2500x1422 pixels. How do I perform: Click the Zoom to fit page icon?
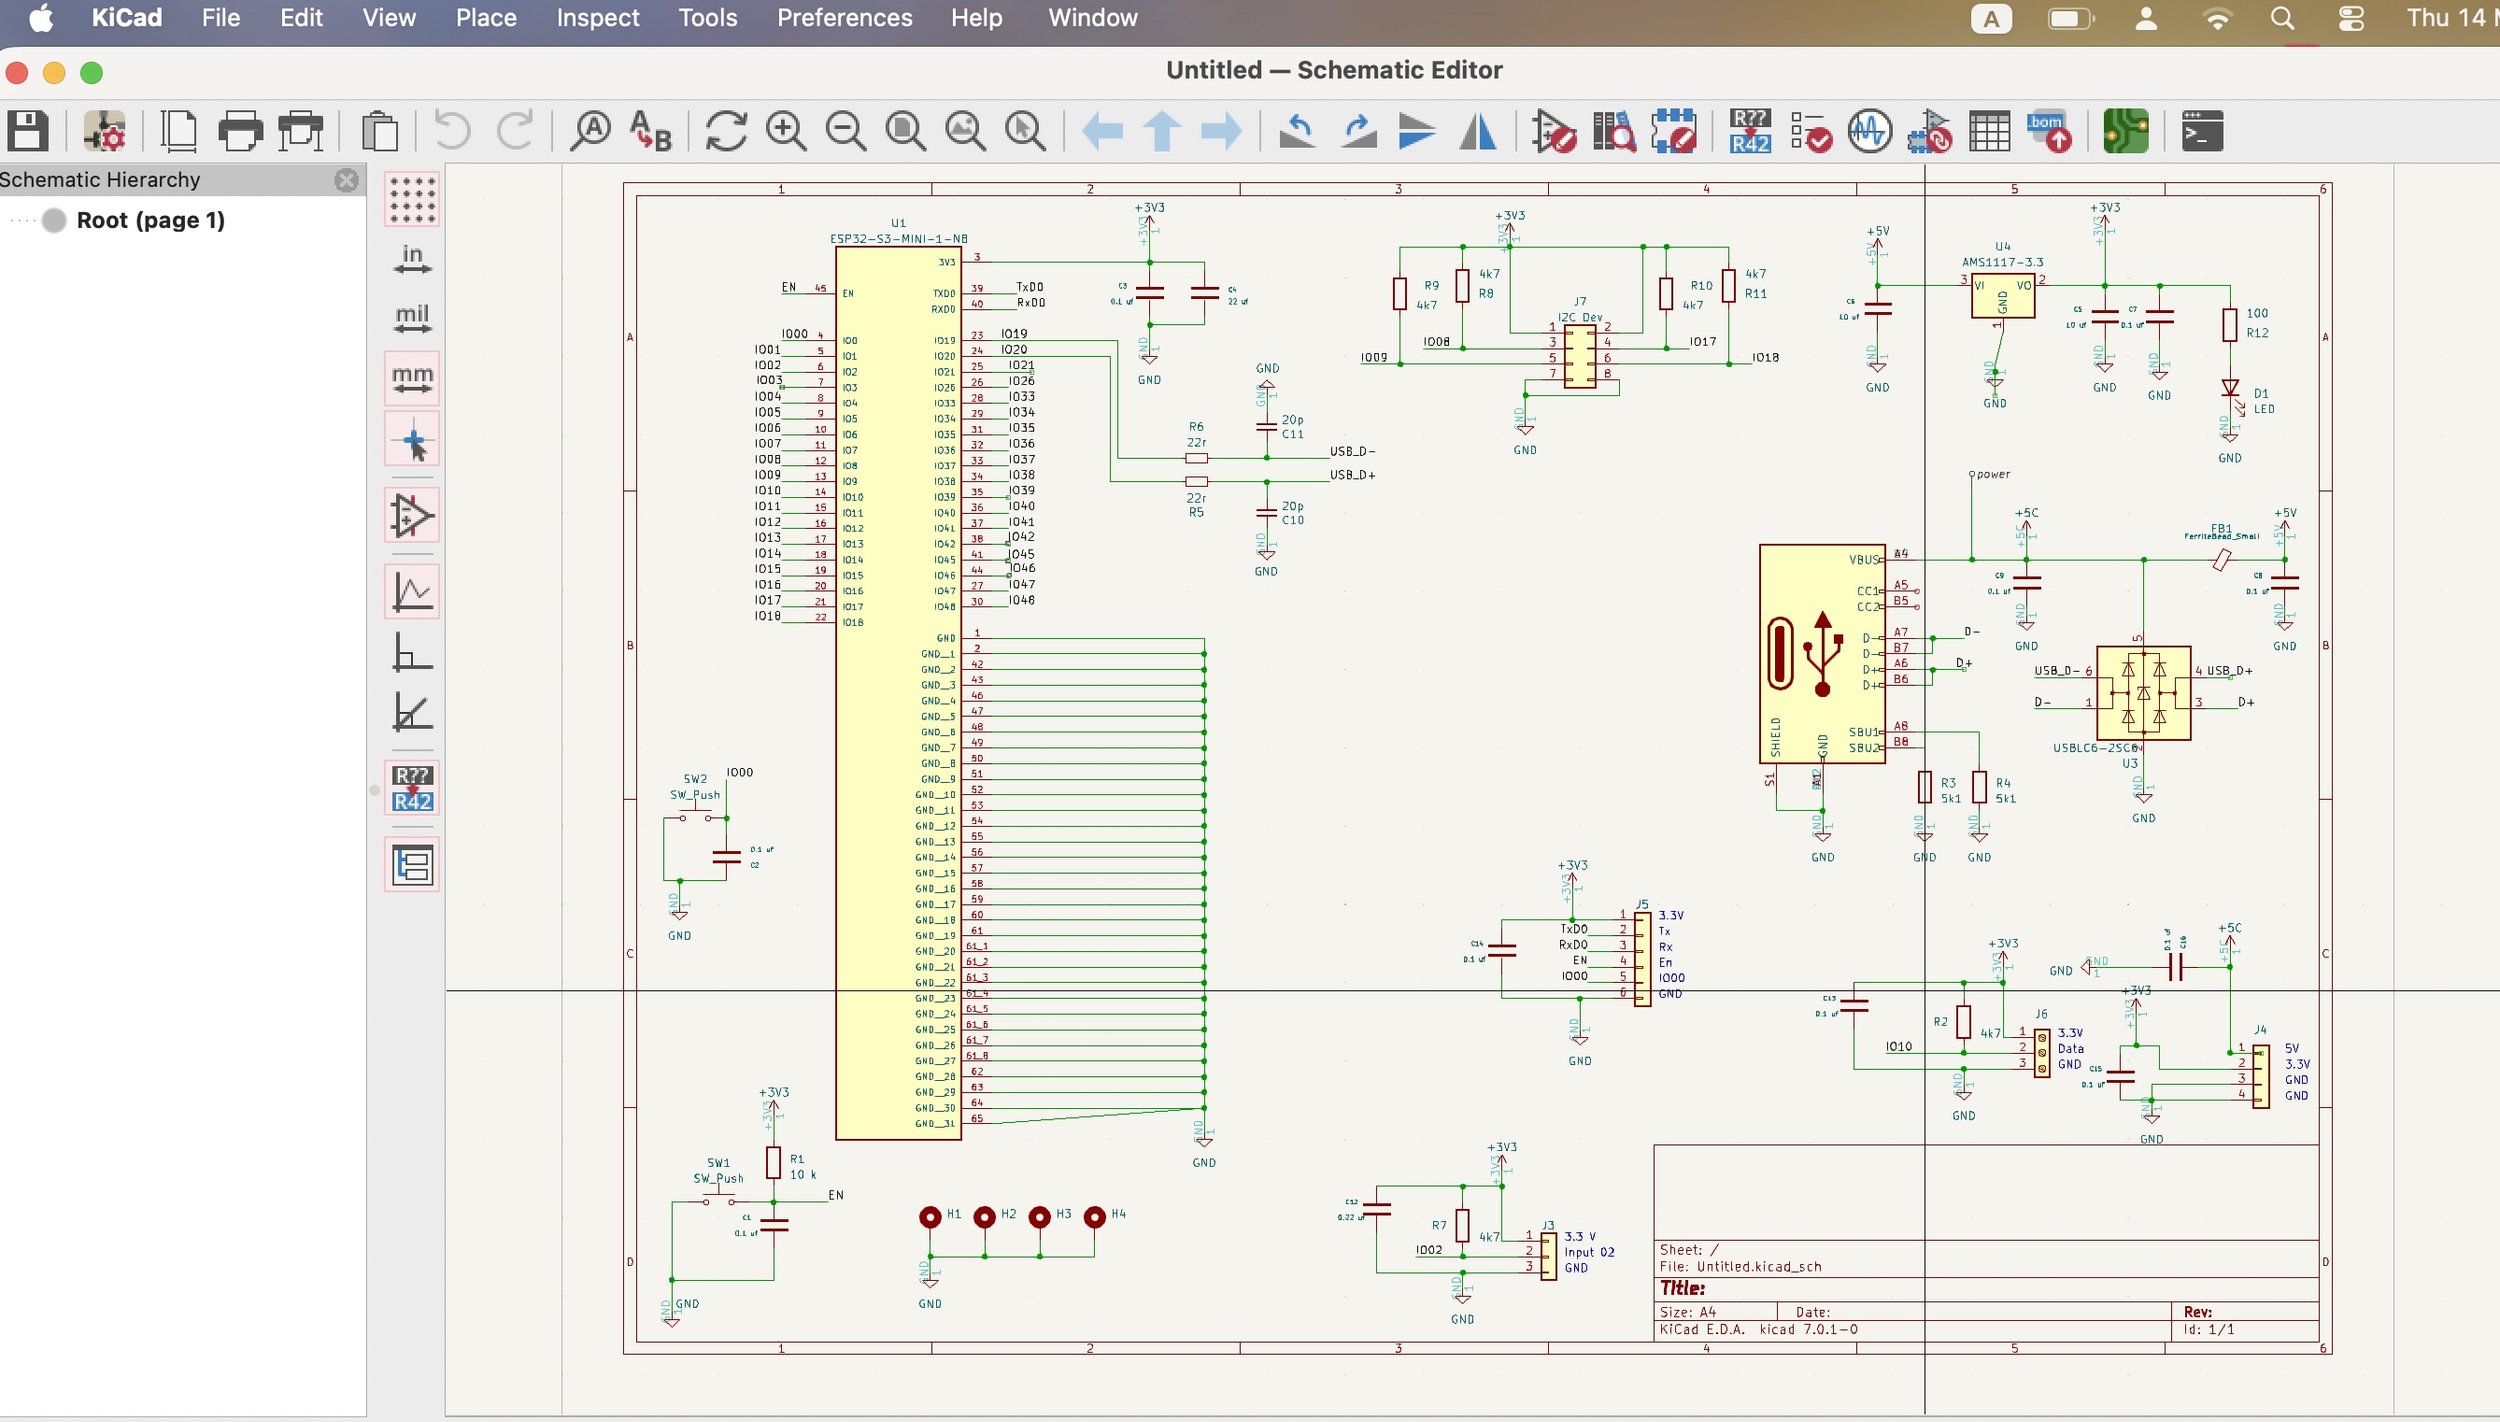pos(905,131)
